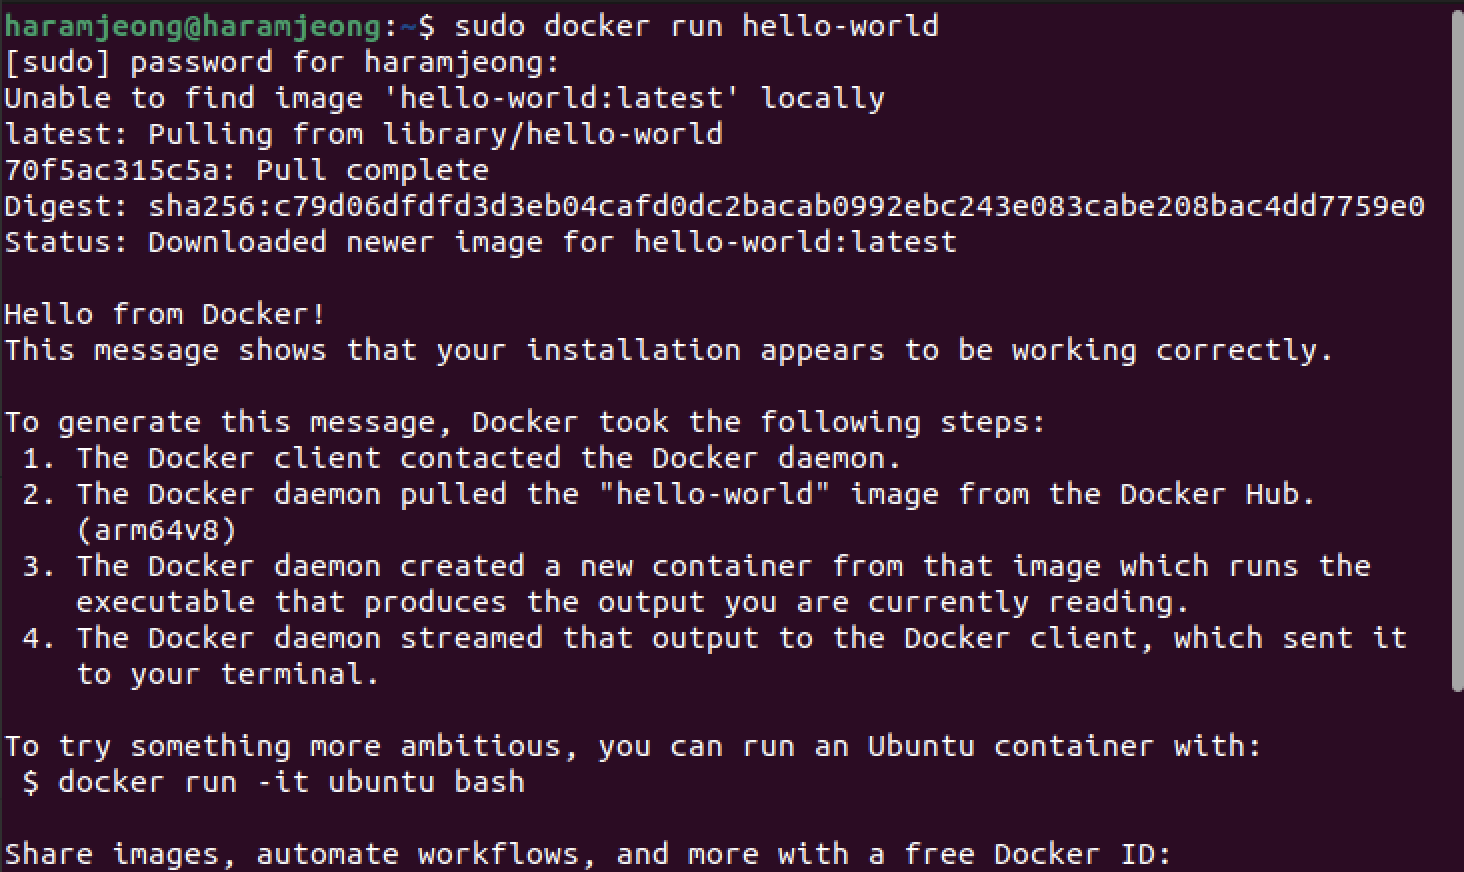This screenshot has height=872, width=1464.
Task: Click the 'to your terminal.' line
Action: point(228,674)
